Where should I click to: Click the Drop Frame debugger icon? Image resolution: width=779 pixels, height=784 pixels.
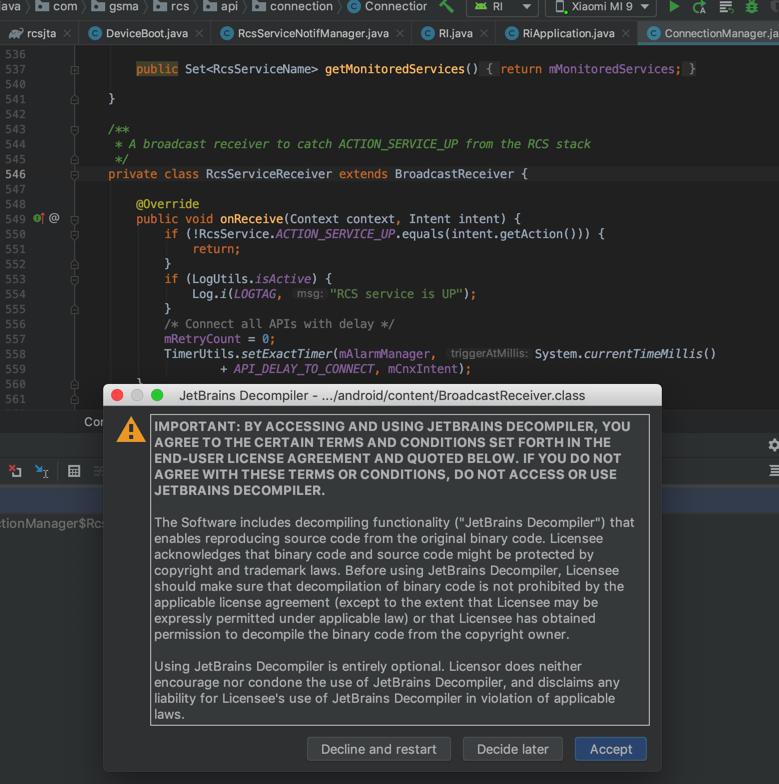(x=15, y=470)
